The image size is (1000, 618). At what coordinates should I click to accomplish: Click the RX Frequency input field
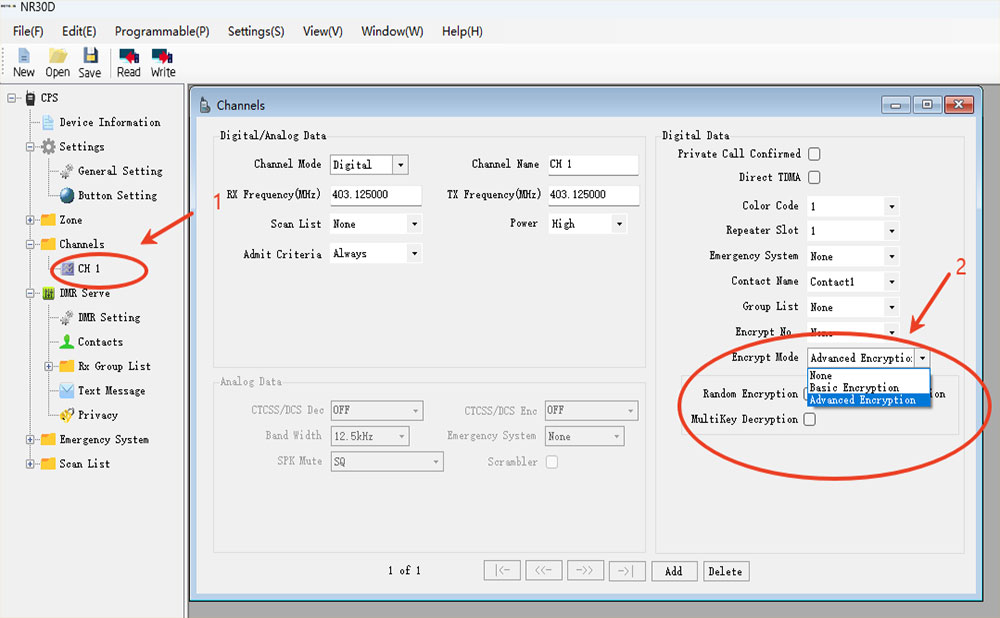coord(376,195)
